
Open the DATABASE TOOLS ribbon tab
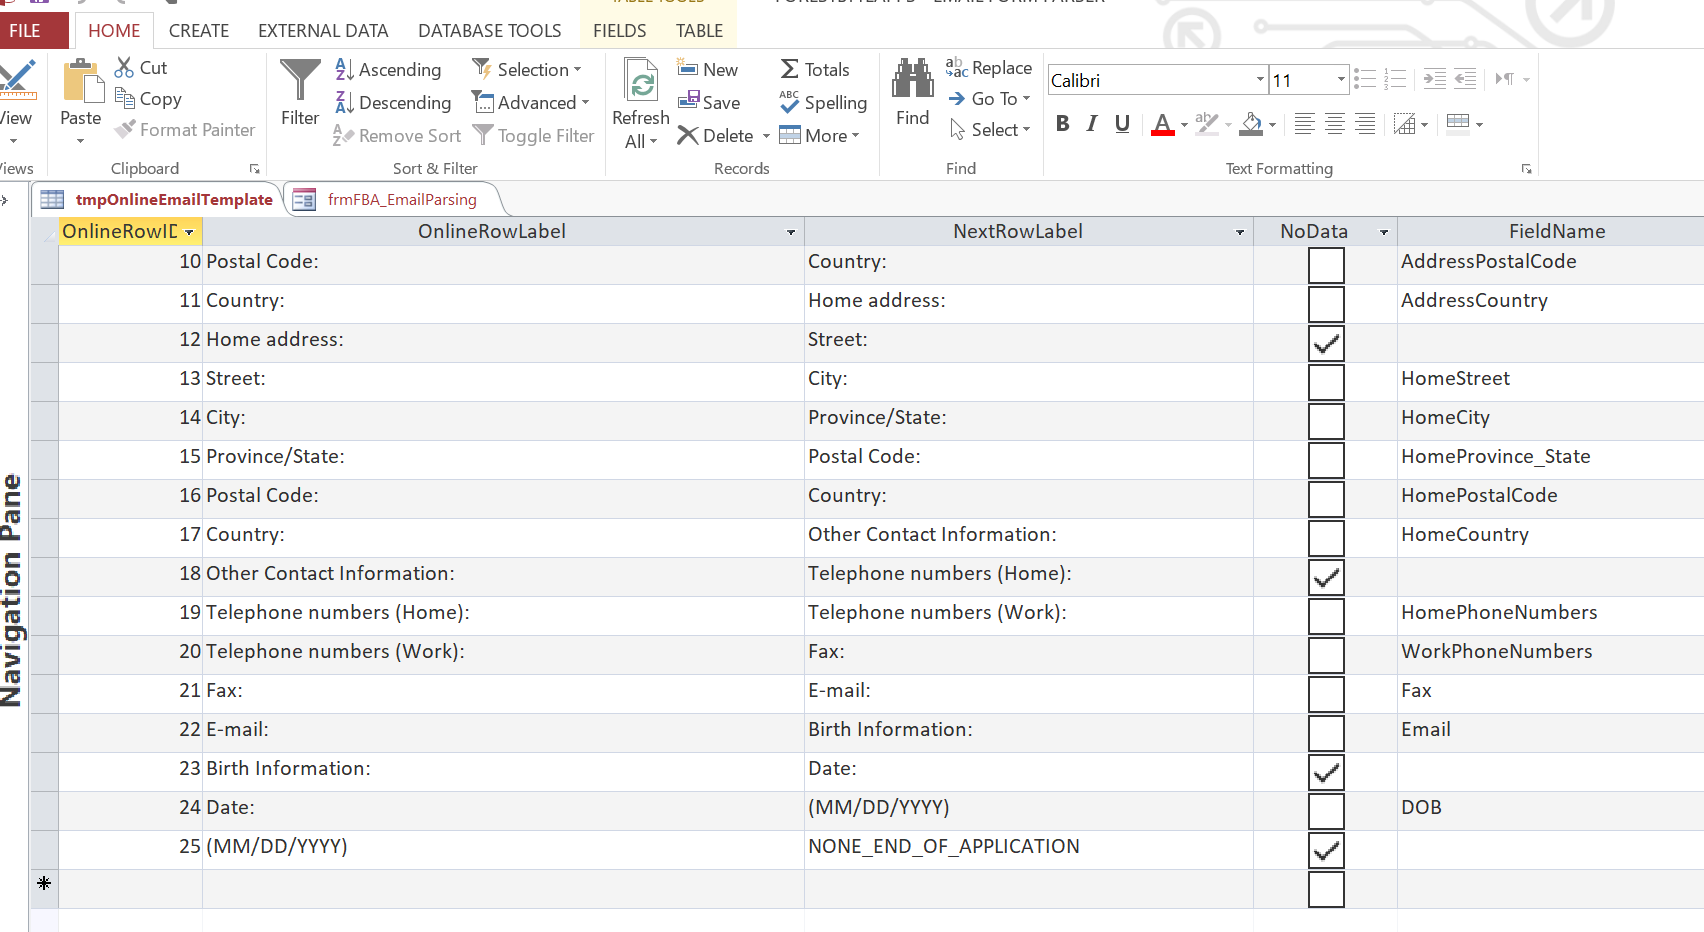[489, 31]
